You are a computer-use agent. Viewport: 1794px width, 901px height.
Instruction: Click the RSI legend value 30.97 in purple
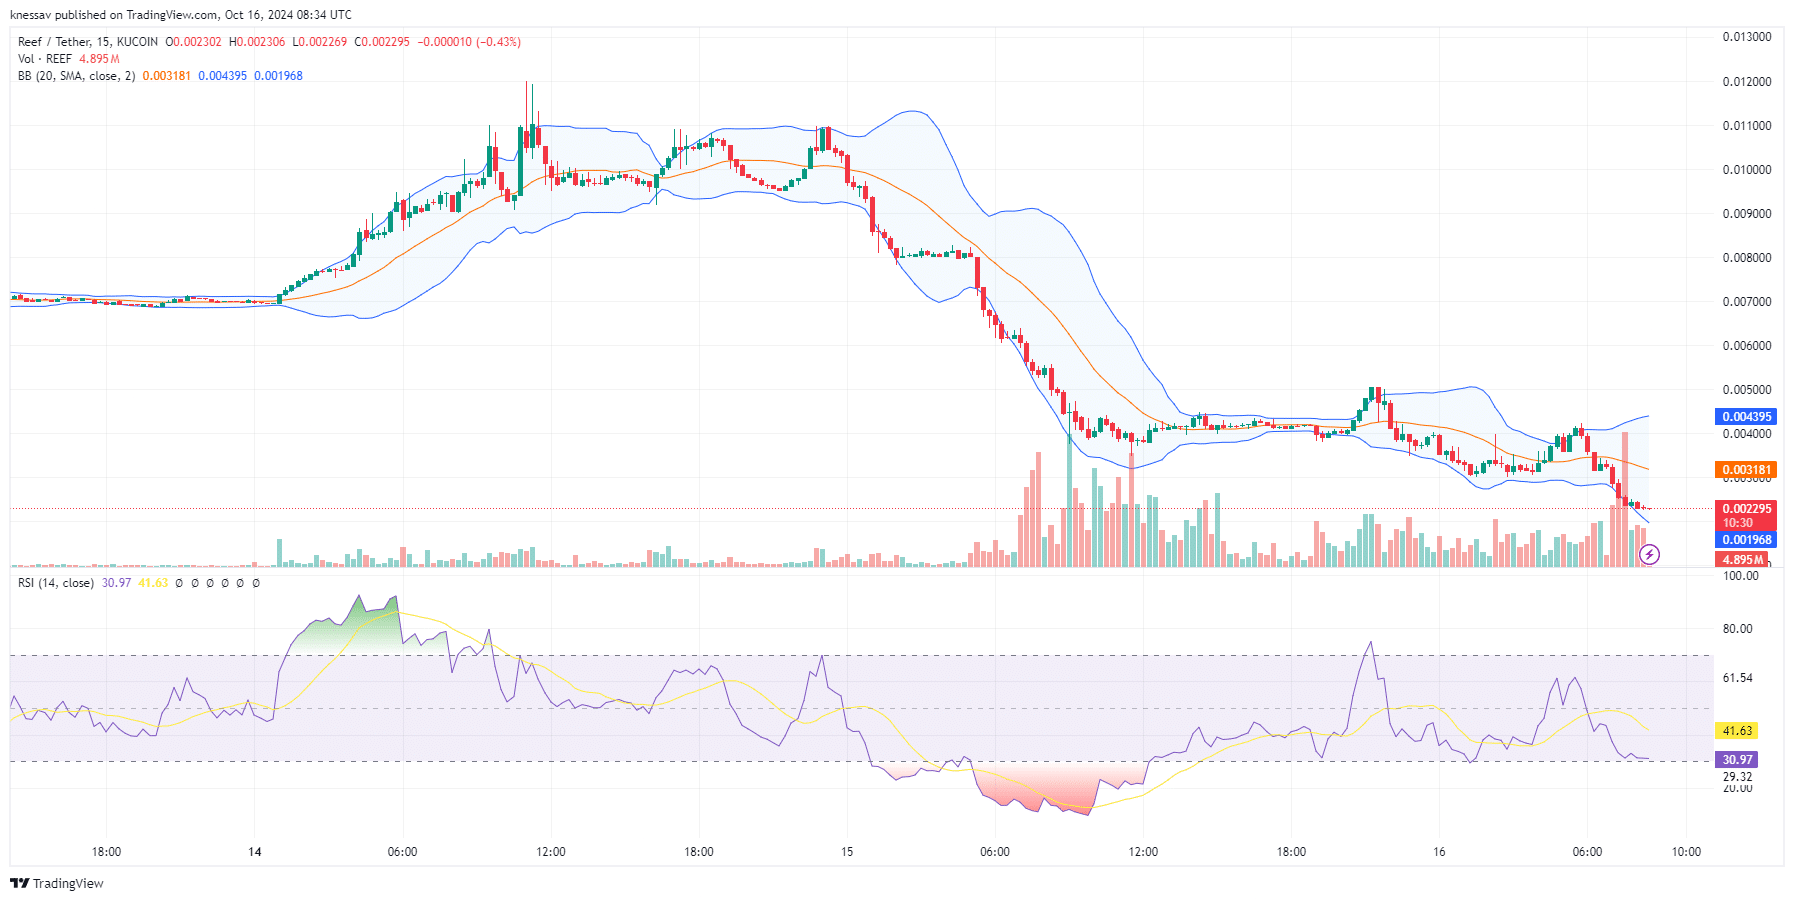[116, 583]
